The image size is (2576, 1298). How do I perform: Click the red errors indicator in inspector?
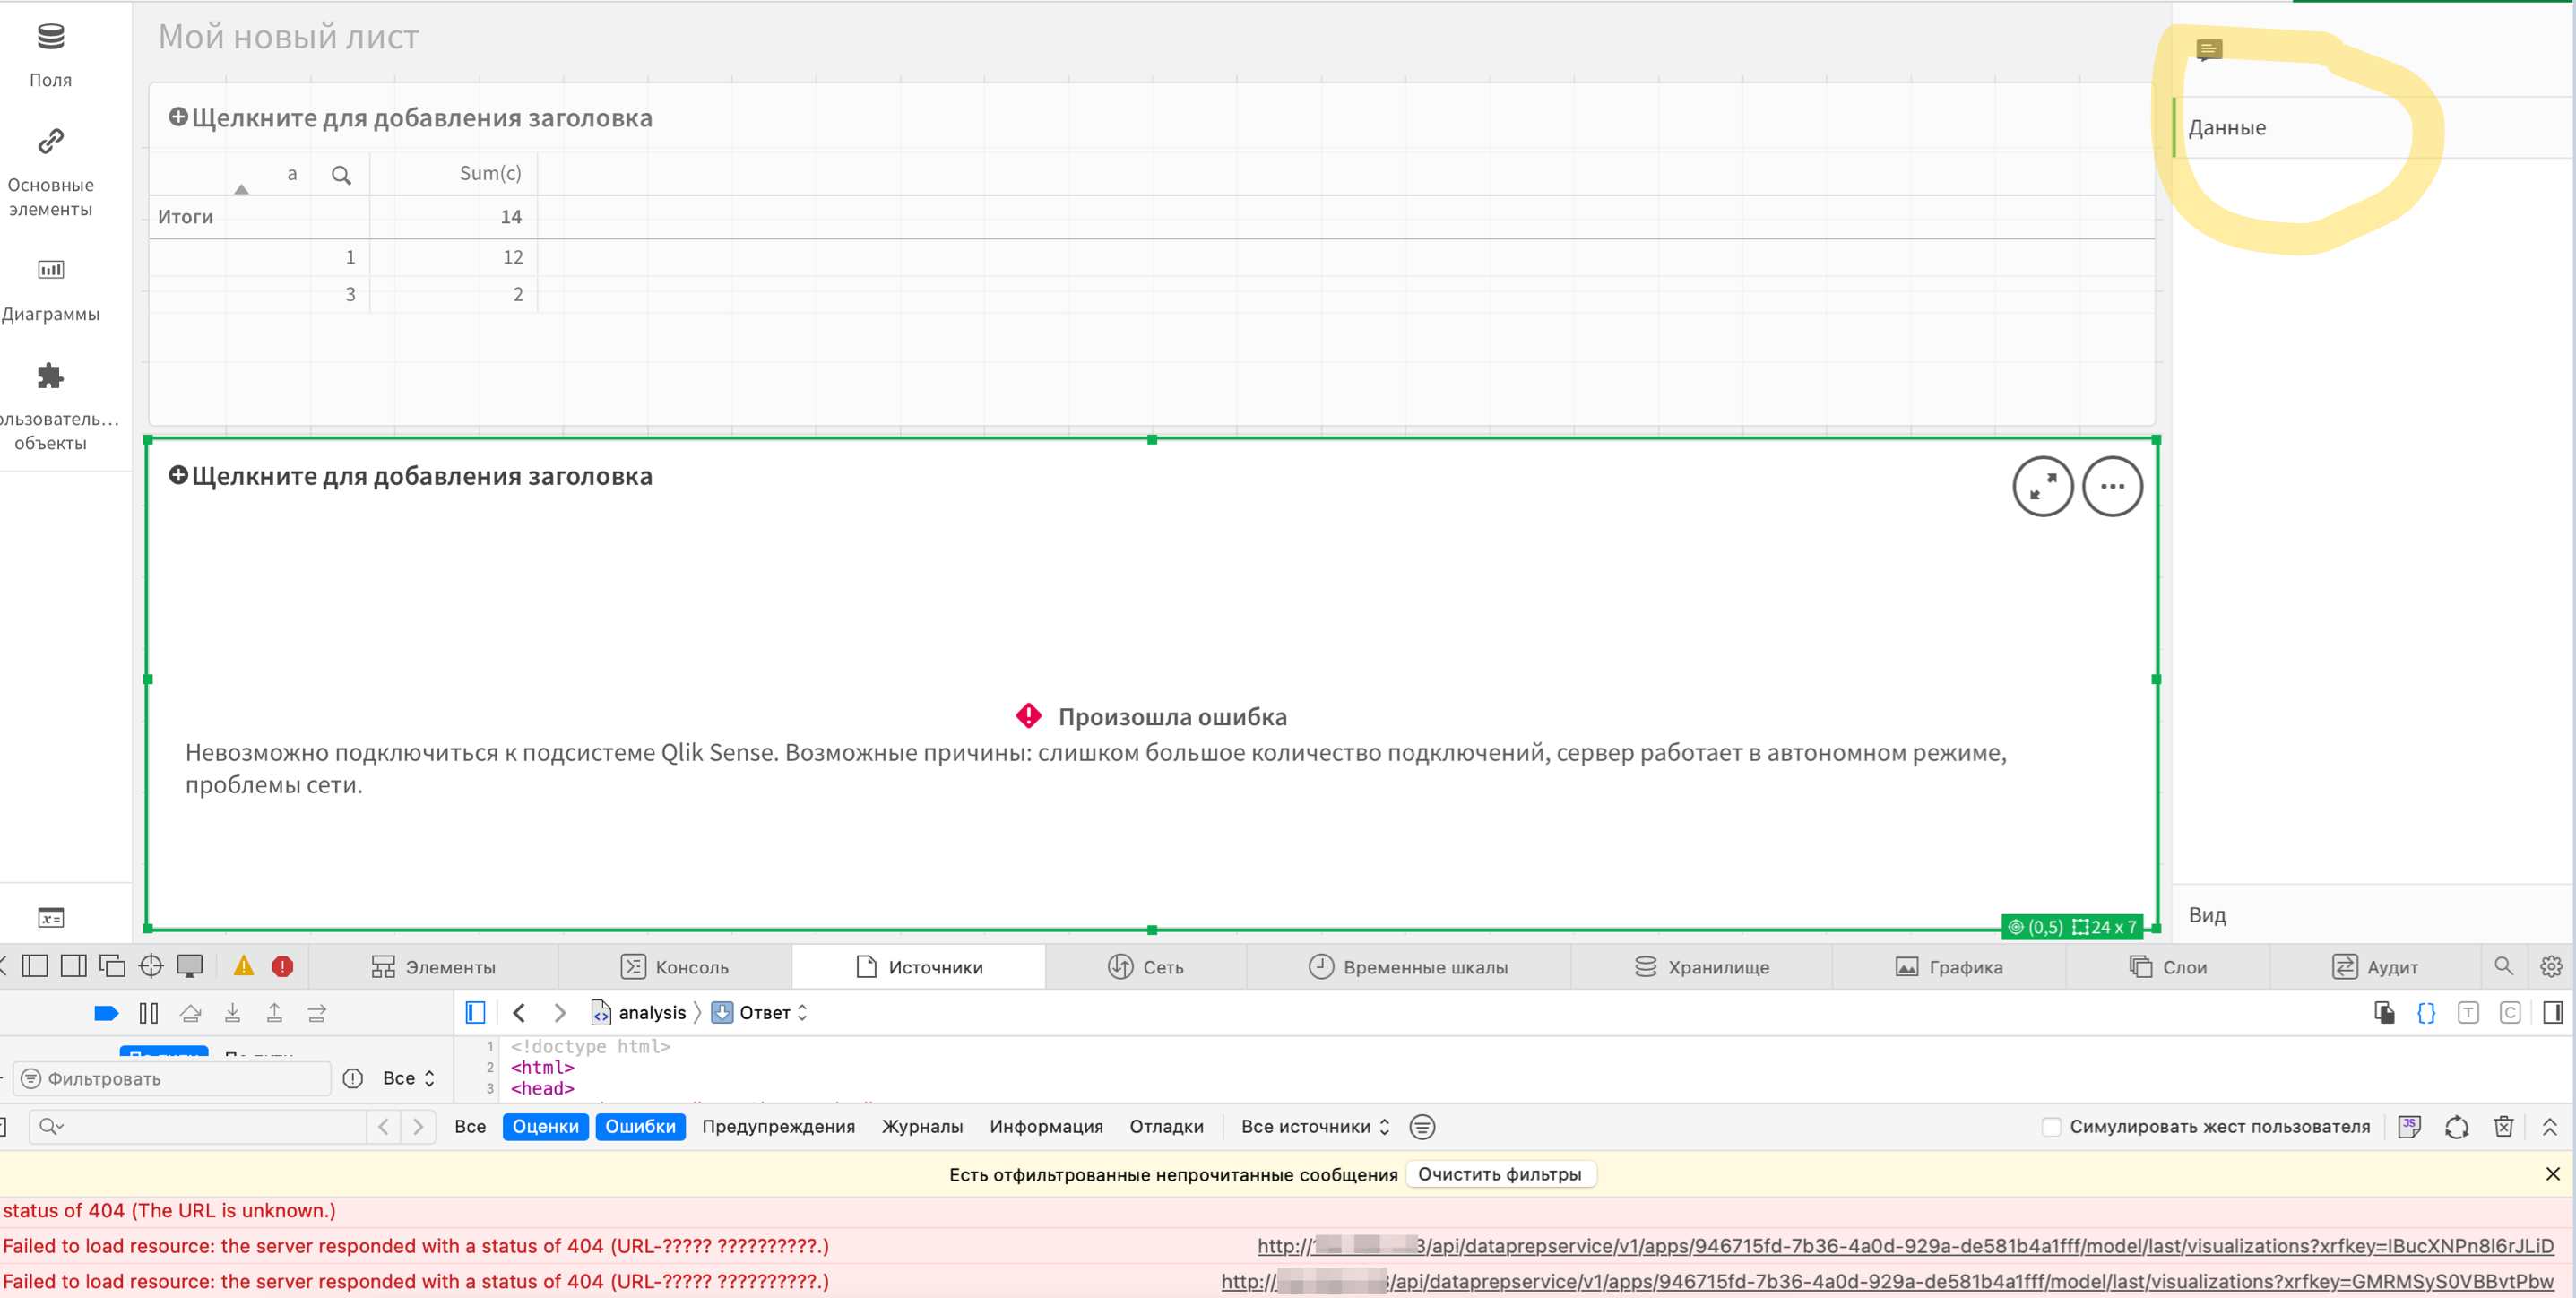point(283,966)
